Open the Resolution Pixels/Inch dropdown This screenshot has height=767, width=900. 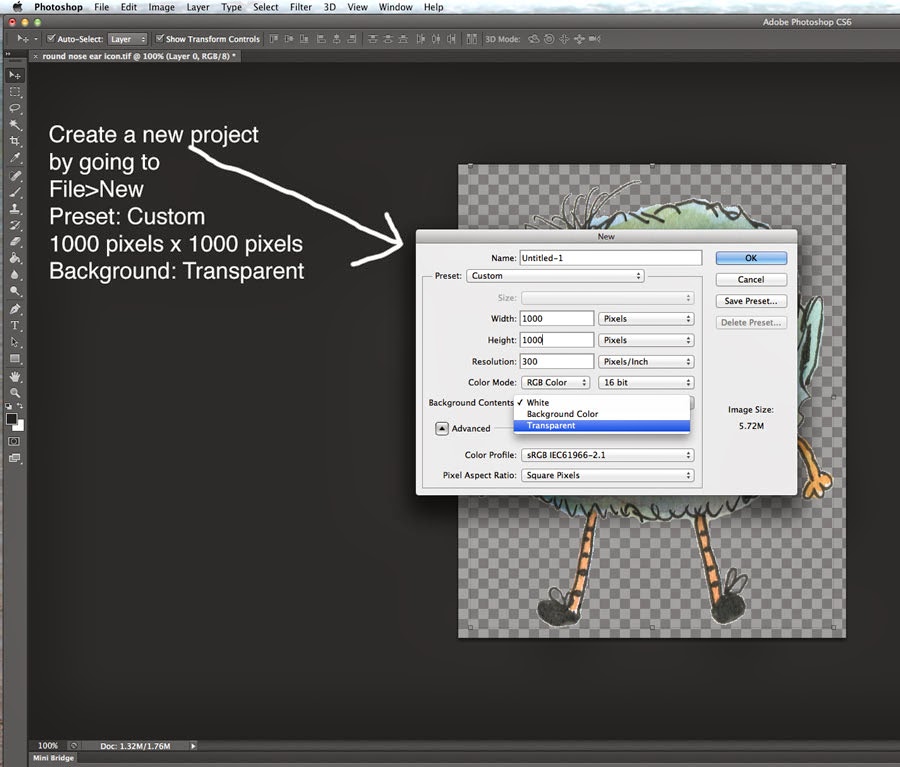click(x=646, y=362)
